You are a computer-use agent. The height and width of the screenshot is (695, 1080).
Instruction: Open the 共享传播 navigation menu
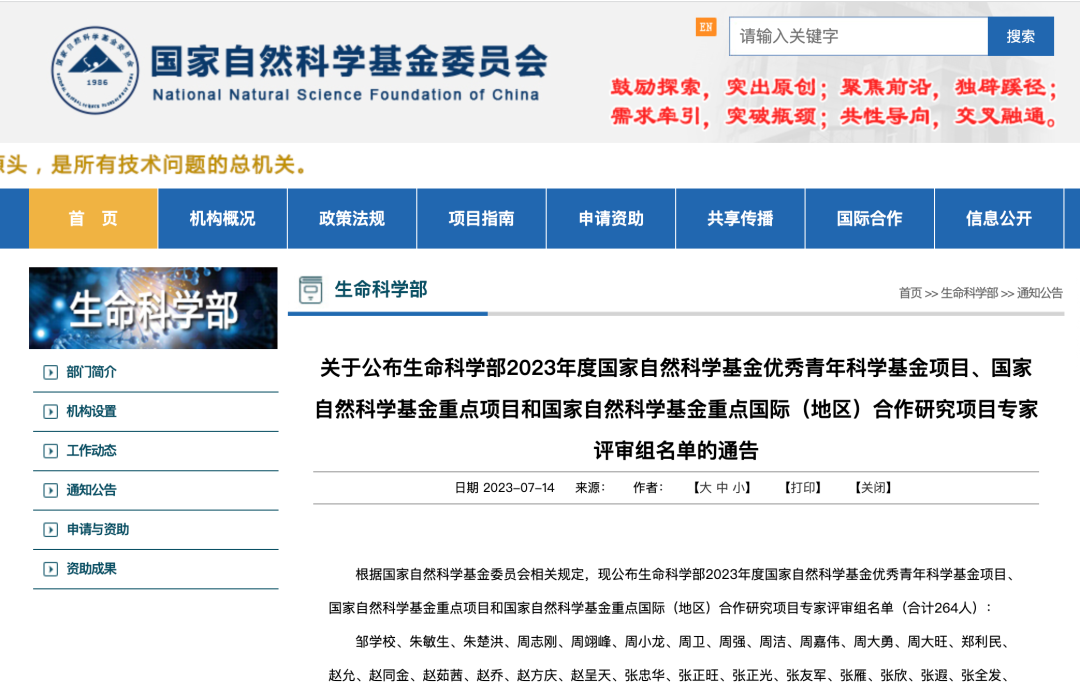click(x=740, y=218)
